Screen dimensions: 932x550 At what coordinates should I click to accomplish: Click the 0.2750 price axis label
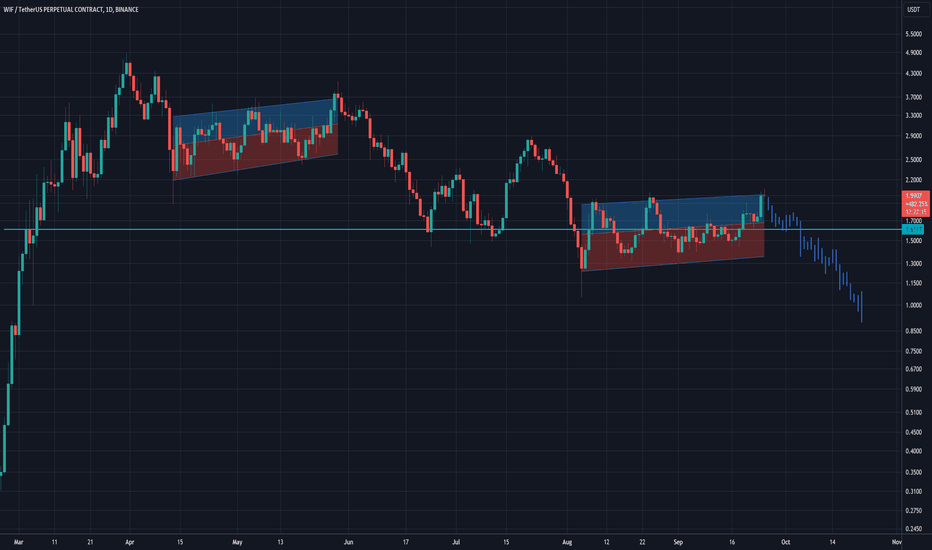coord(913,511)
